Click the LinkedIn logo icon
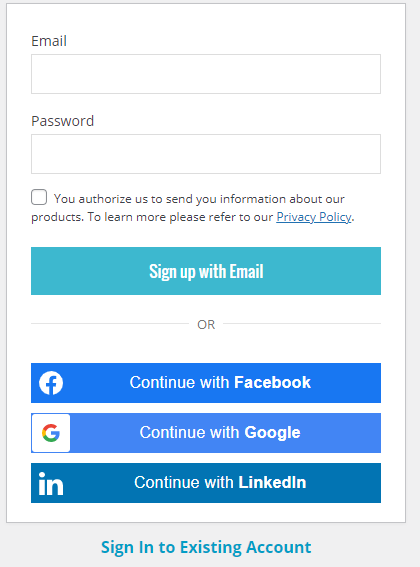 tap(51, 483)
